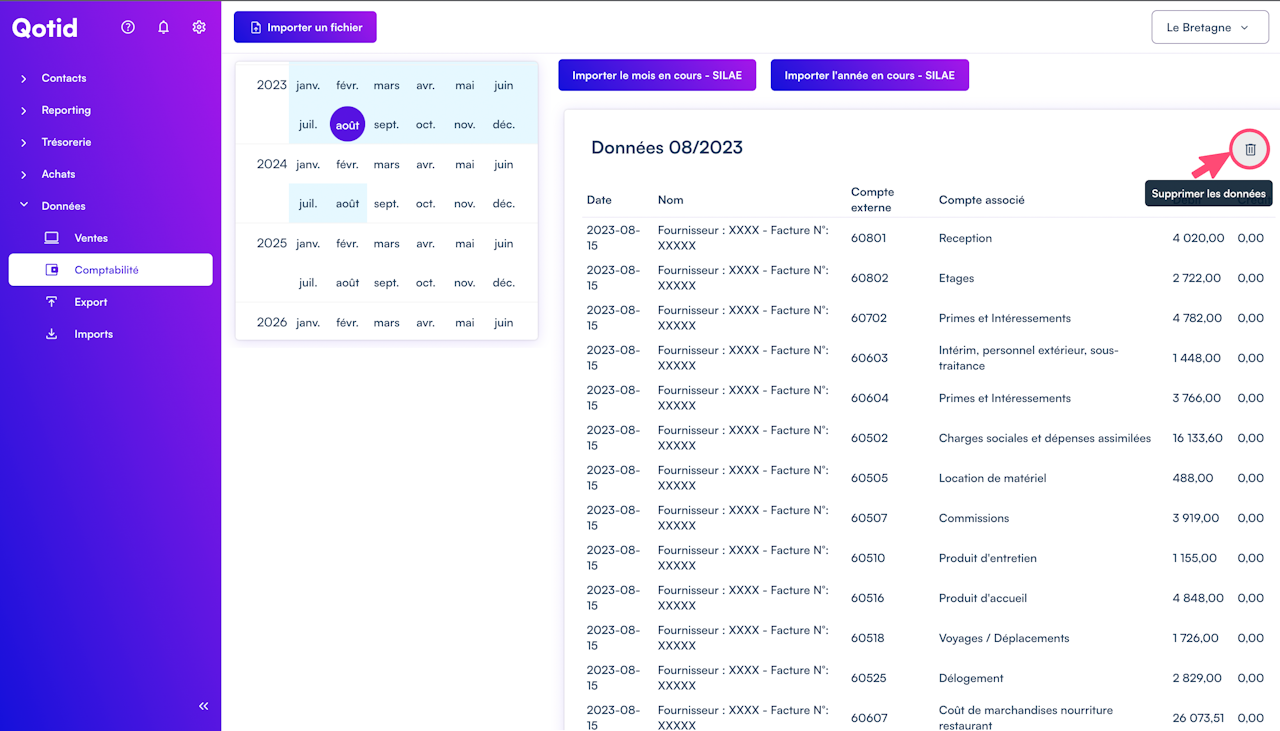Open the settings gear icon
This screenshot has height=731, width=1280.
(x=199, y=27)
